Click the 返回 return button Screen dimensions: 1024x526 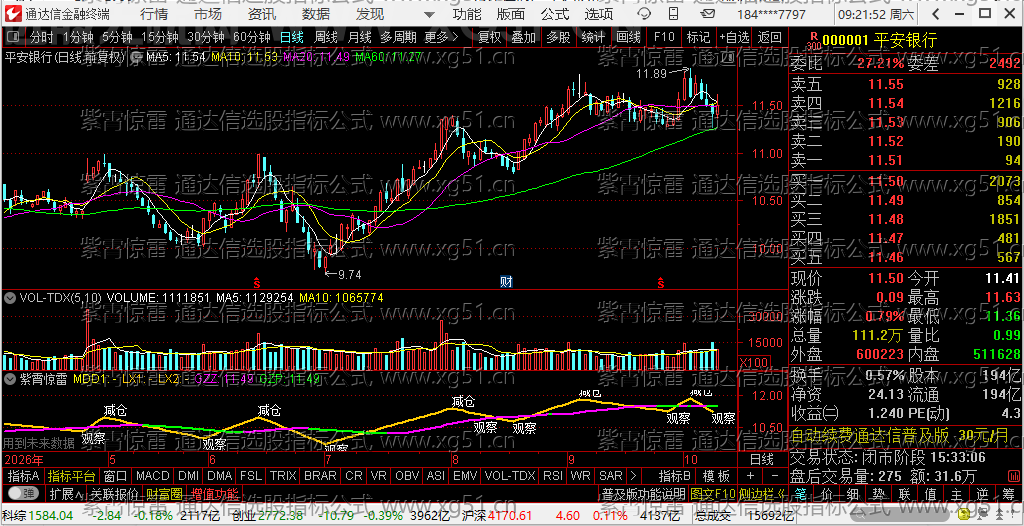(x=770, y=37)
